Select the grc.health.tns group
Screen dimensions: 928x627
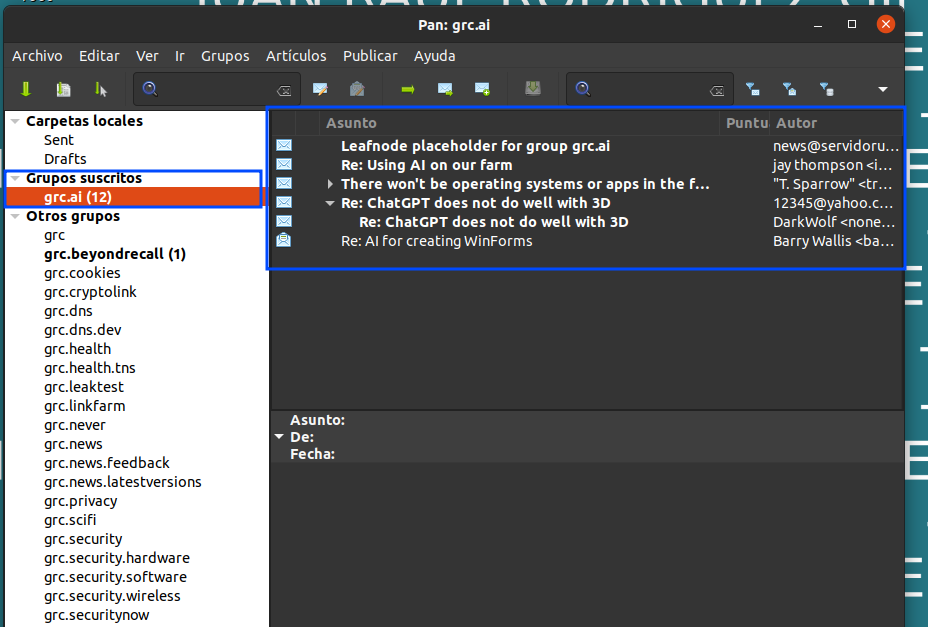89,368
